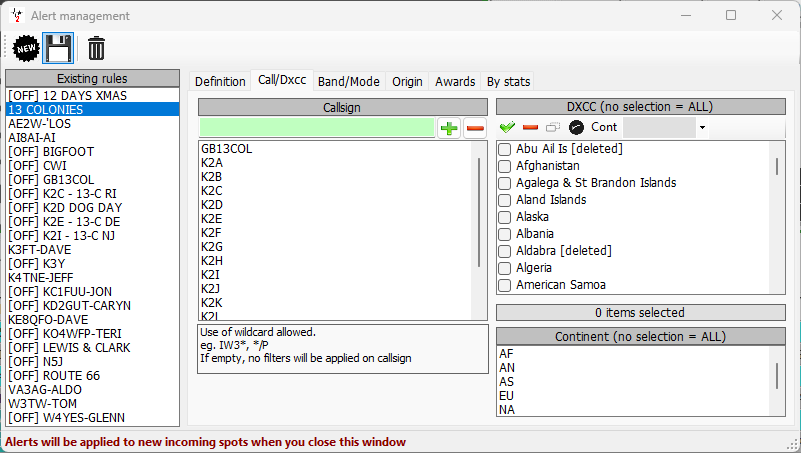
Task: Select the AE2W-'LOS rule
Action: (x=92, y=124)
